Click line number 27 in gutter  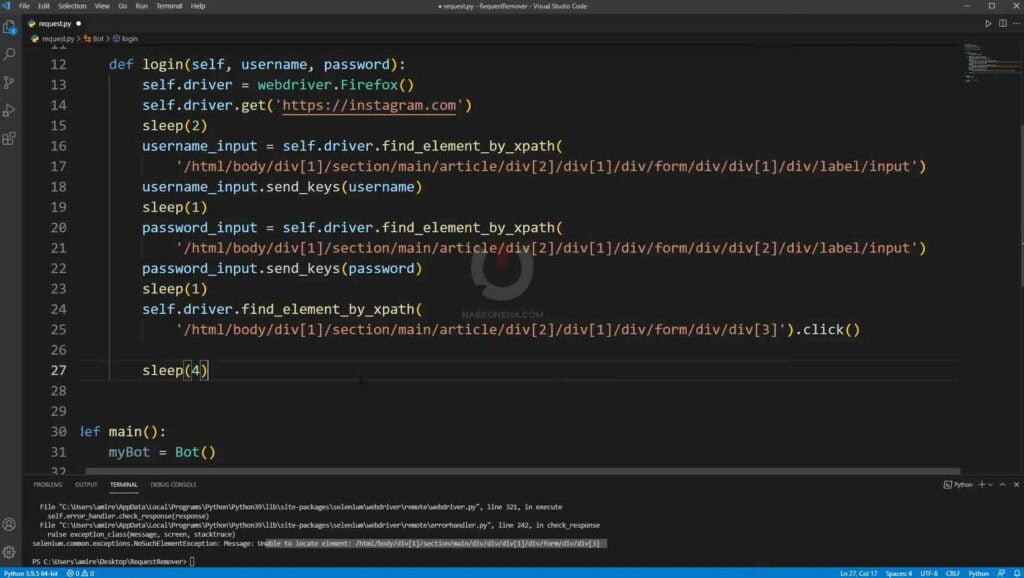[58, 370]
